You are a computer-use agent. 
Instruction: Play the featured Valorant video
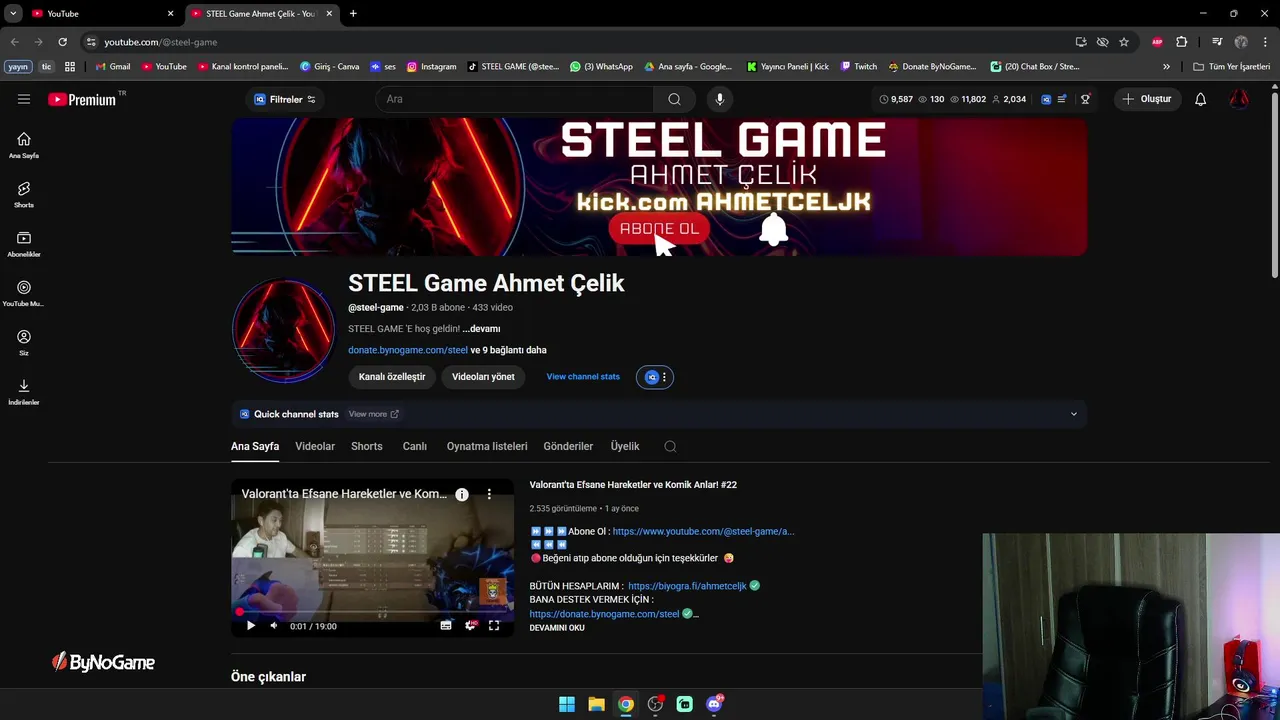(250, 626)
